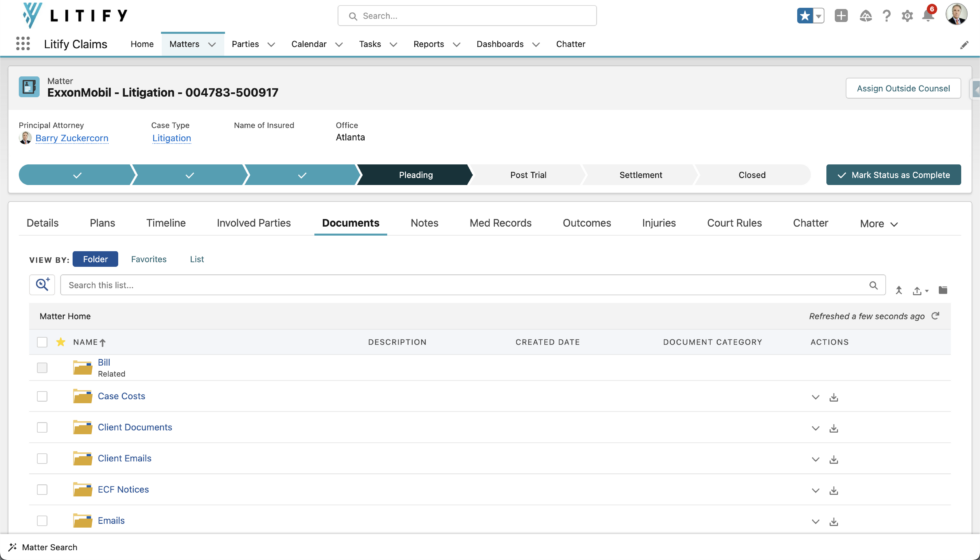
Task: Open the app launcher grid icon
Action: click(23, 44)
